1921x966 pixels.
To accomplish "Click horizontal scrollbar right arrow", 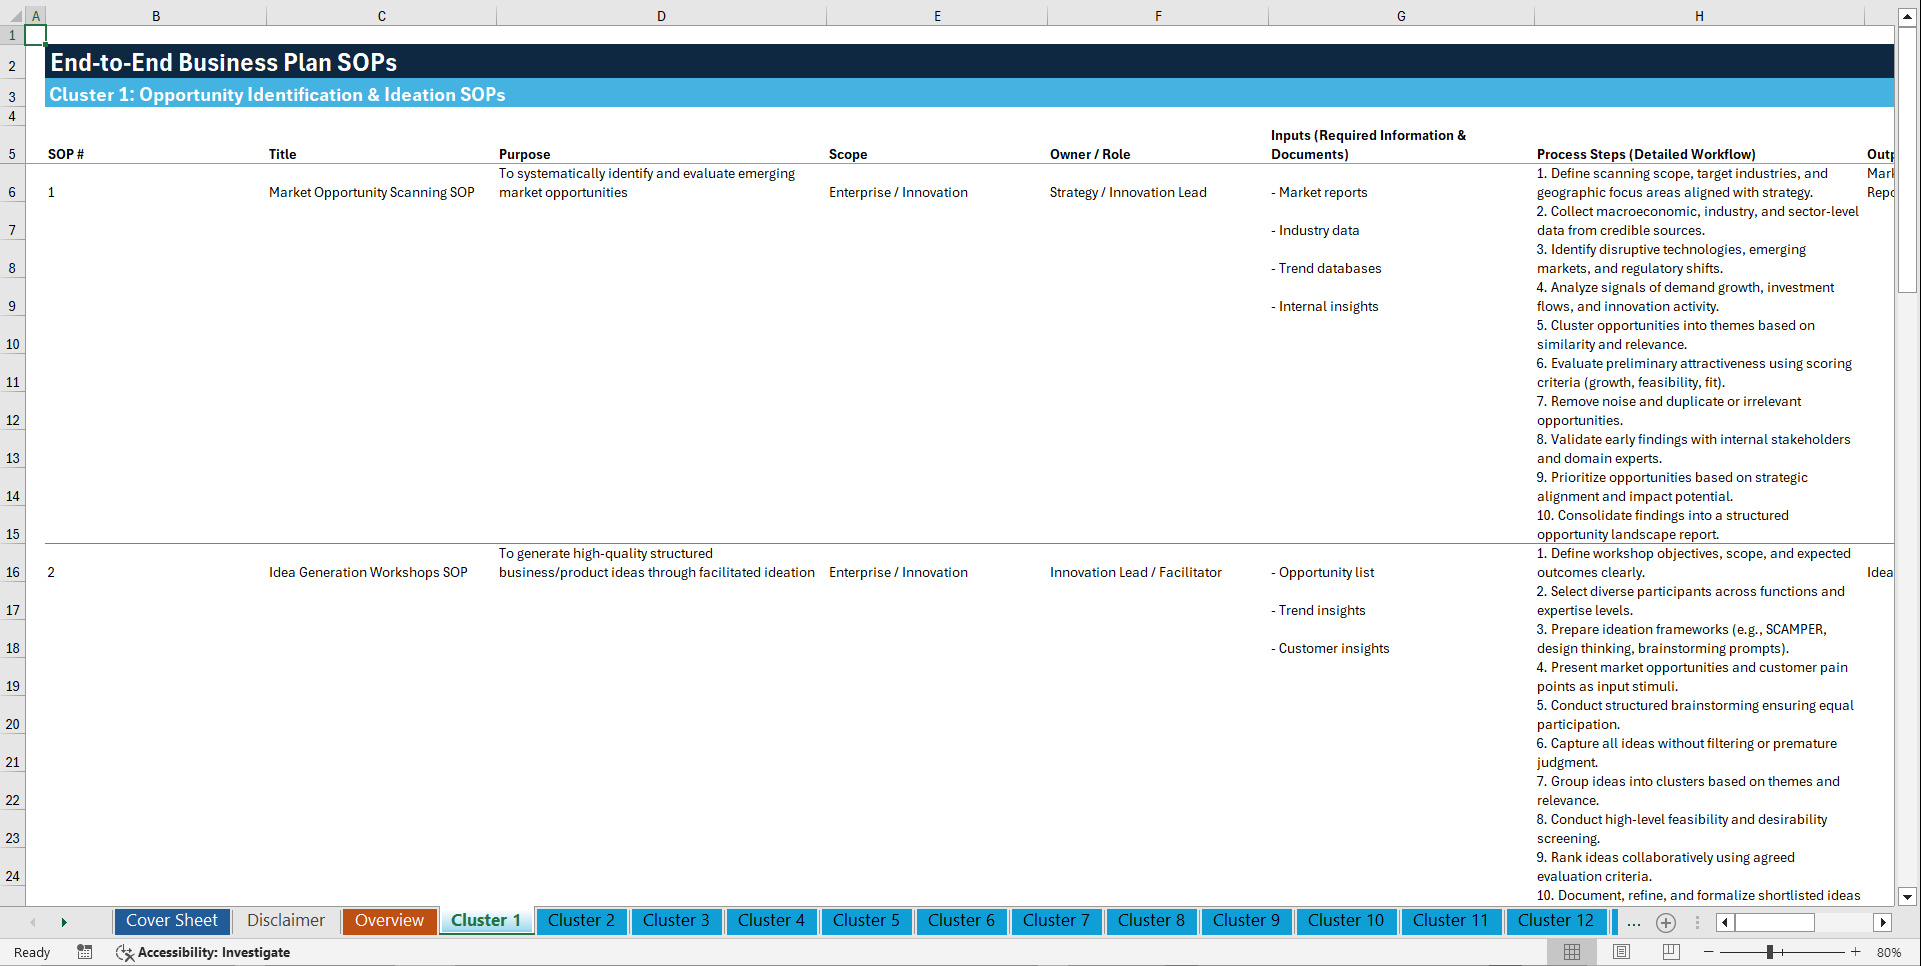I will click(1883, 922).
